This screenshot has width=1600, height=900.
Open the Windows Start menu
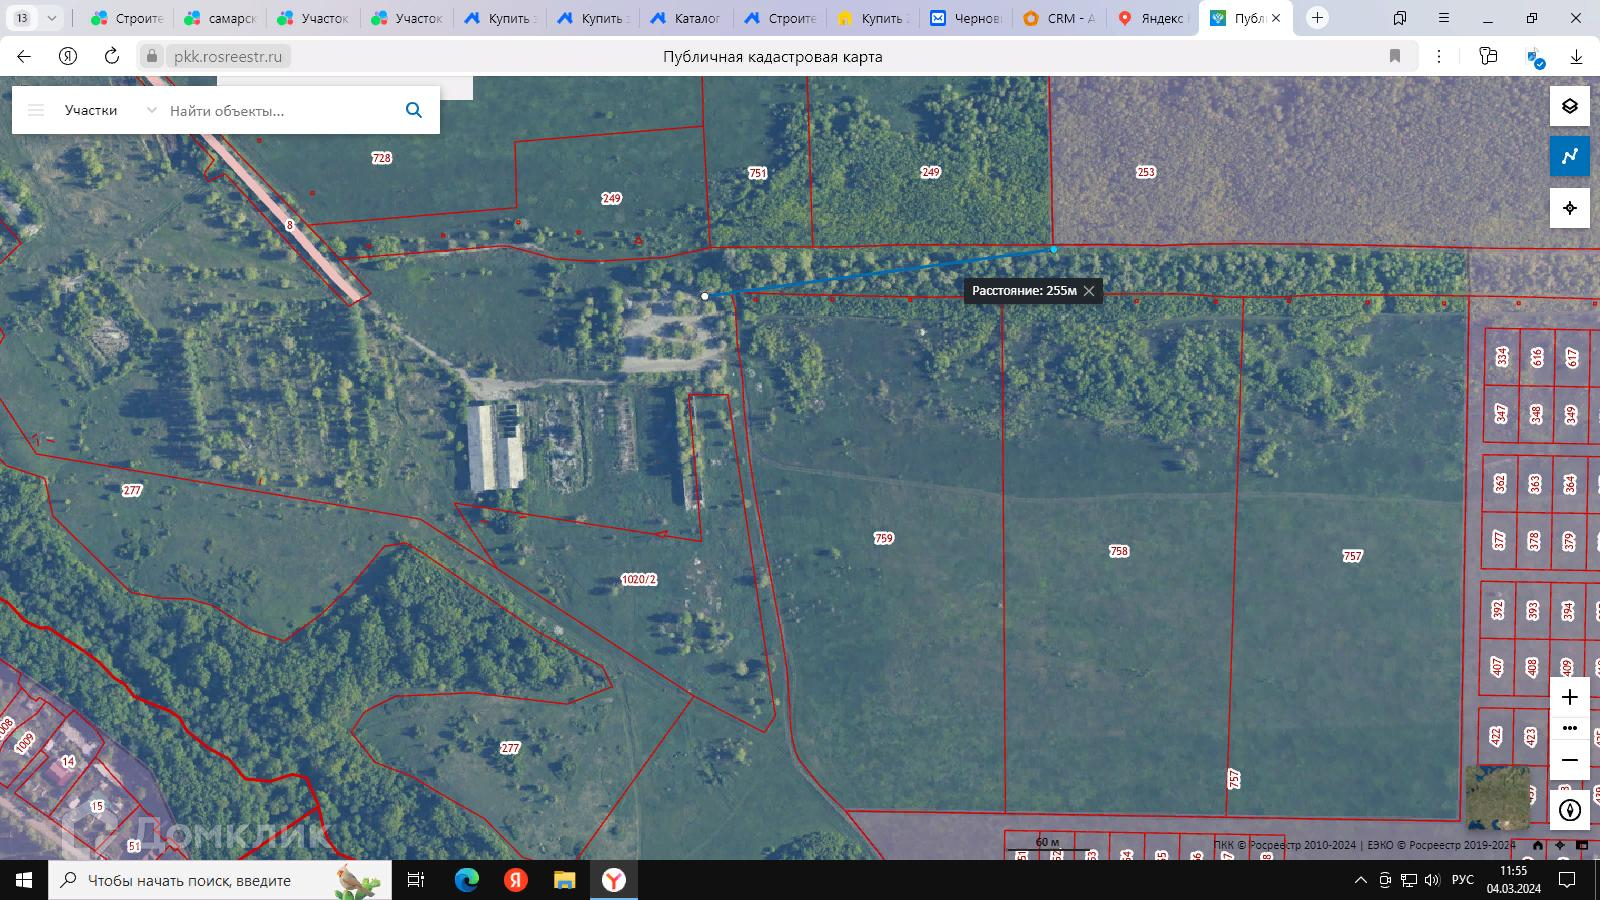[x=24, y=880]
